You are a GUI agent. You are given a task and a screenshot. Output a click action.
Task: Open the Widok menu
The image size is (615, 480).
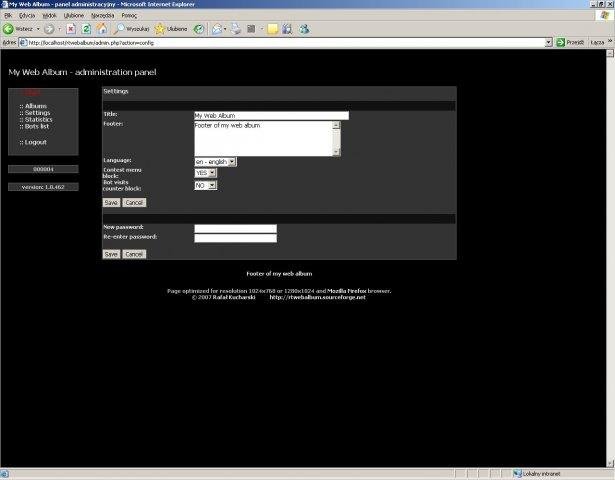[x=49, y=15]
